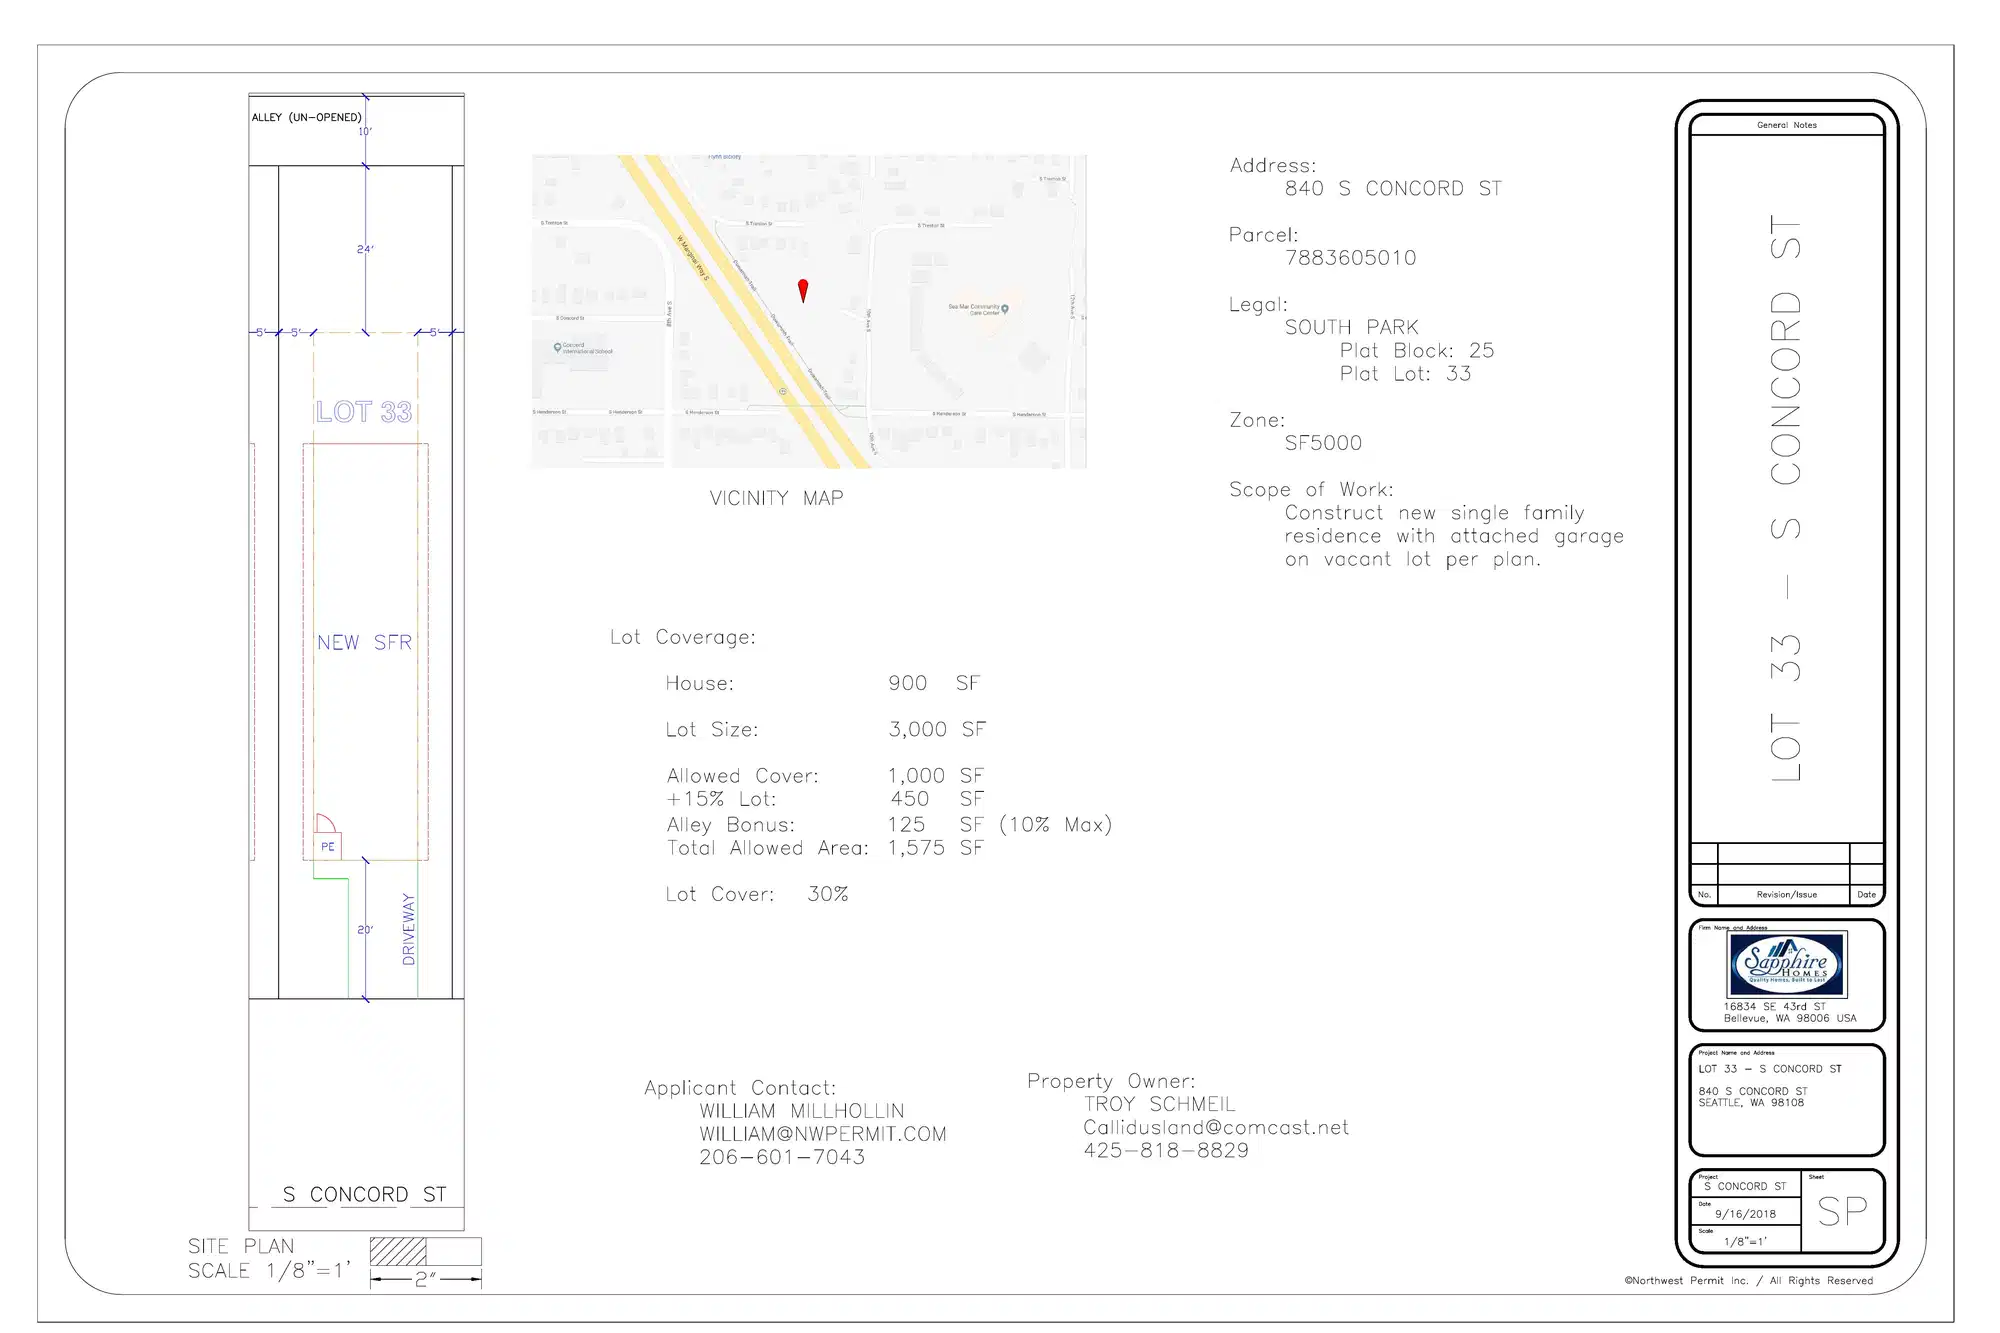Click the hatched scale bar box

pos(398,1252)
